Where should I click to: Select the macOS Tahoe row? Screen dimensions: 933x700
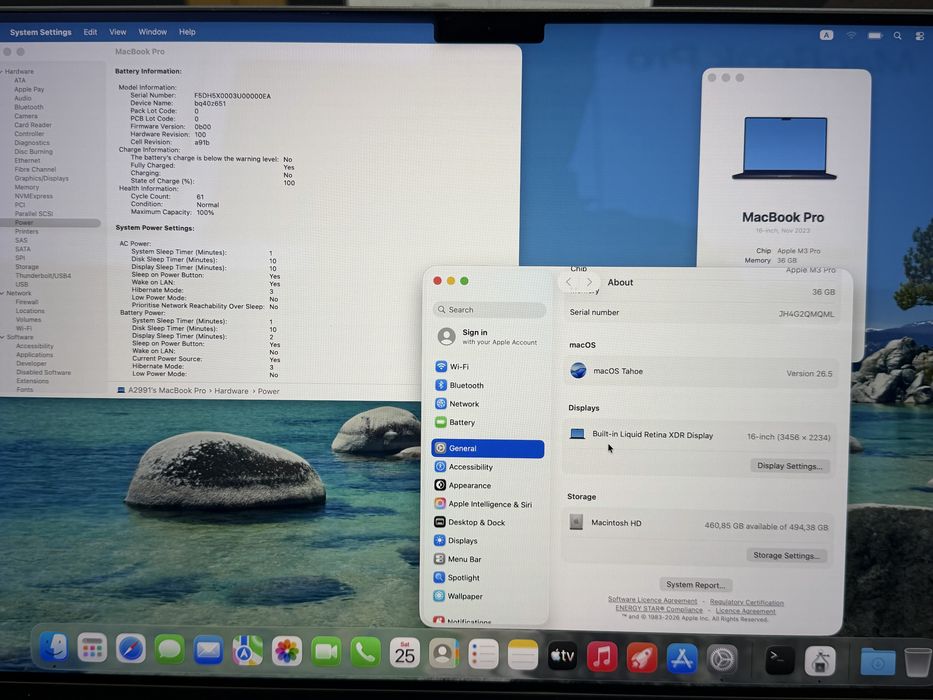click(702, 372)
